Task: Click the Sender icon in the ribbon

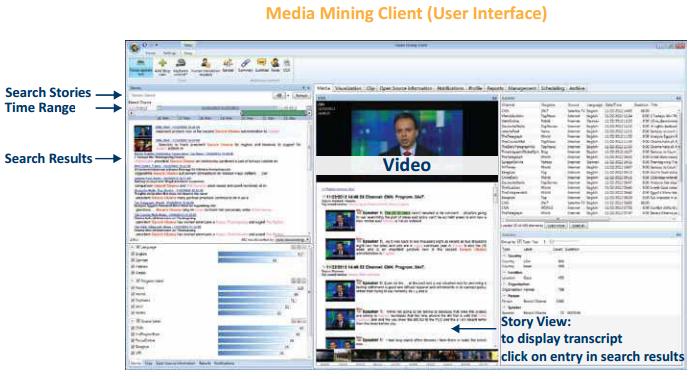Action: [x=228, y=63]
